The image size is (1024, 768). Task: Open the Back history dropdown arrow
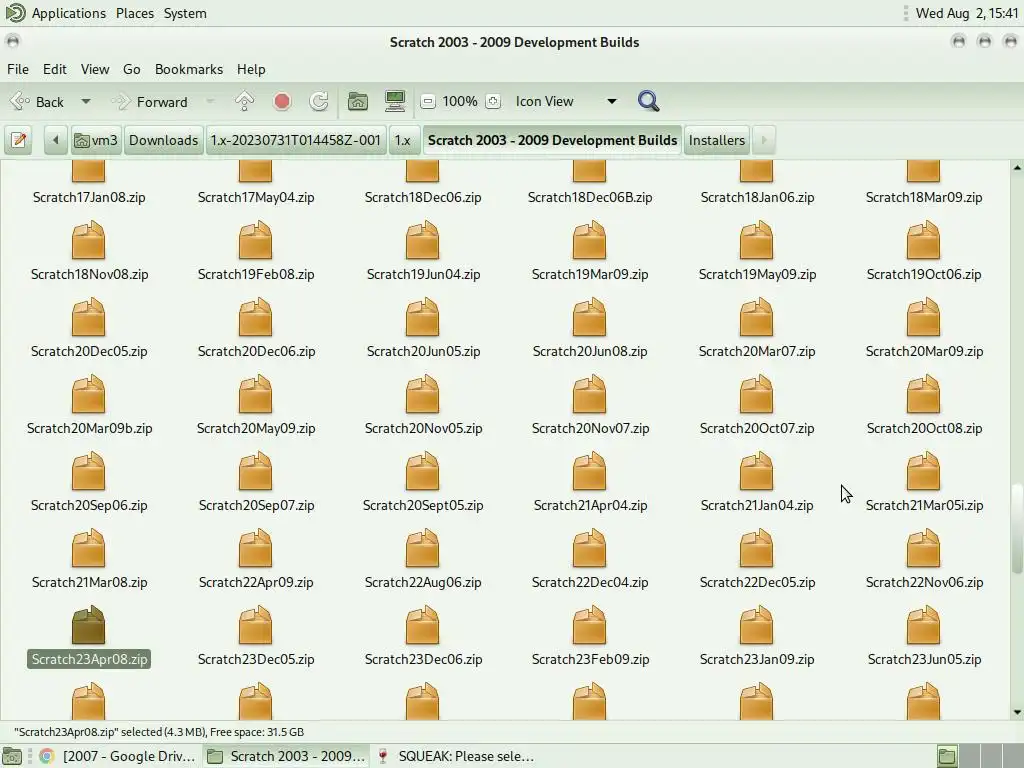[86, 102]
